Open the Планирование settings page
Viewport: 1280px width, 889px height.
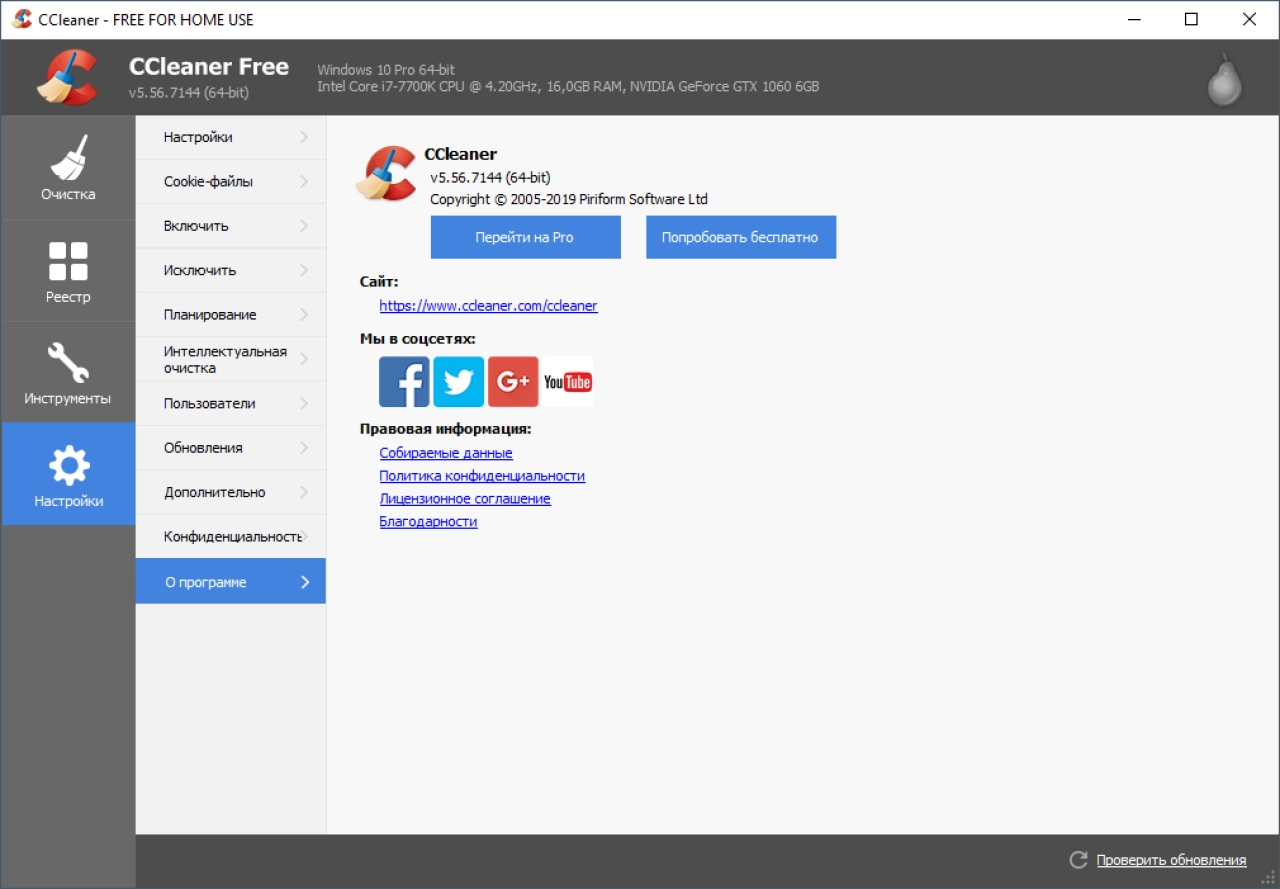tap(231, 315)
